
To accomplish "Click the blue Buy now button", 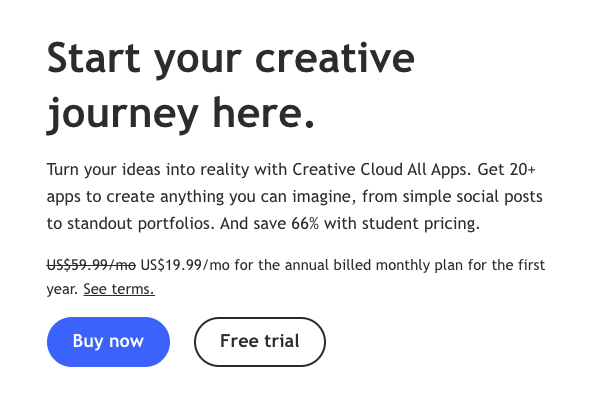I will pyautogui.click(x=108, y=342).
